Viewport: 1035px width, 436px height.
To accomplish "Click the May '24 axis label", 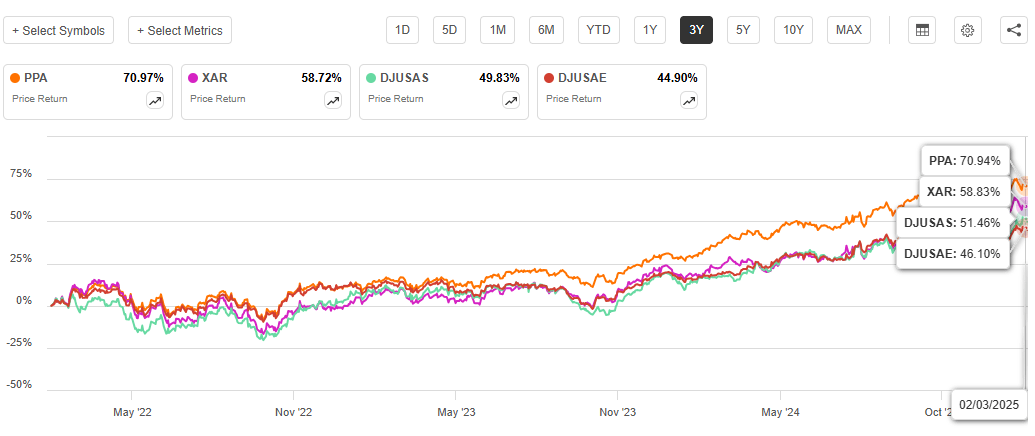I will [780, 412].
